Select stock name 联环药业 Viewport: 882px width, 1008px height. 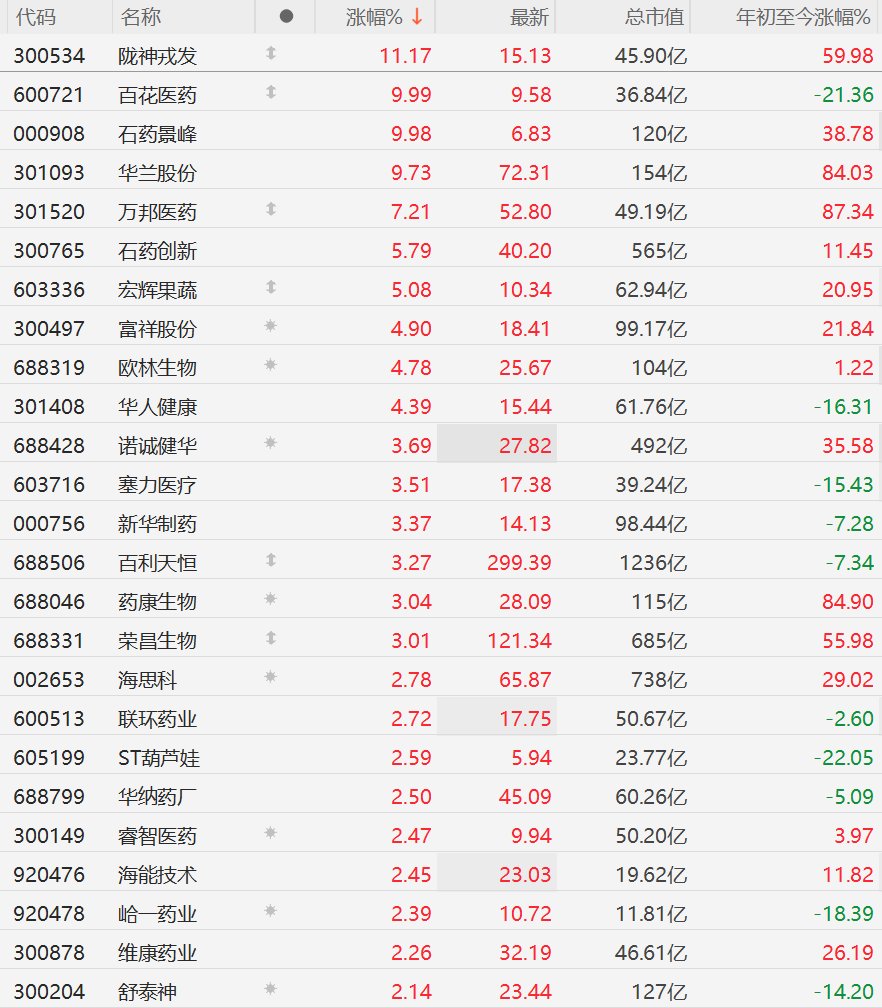pos(158,719)
